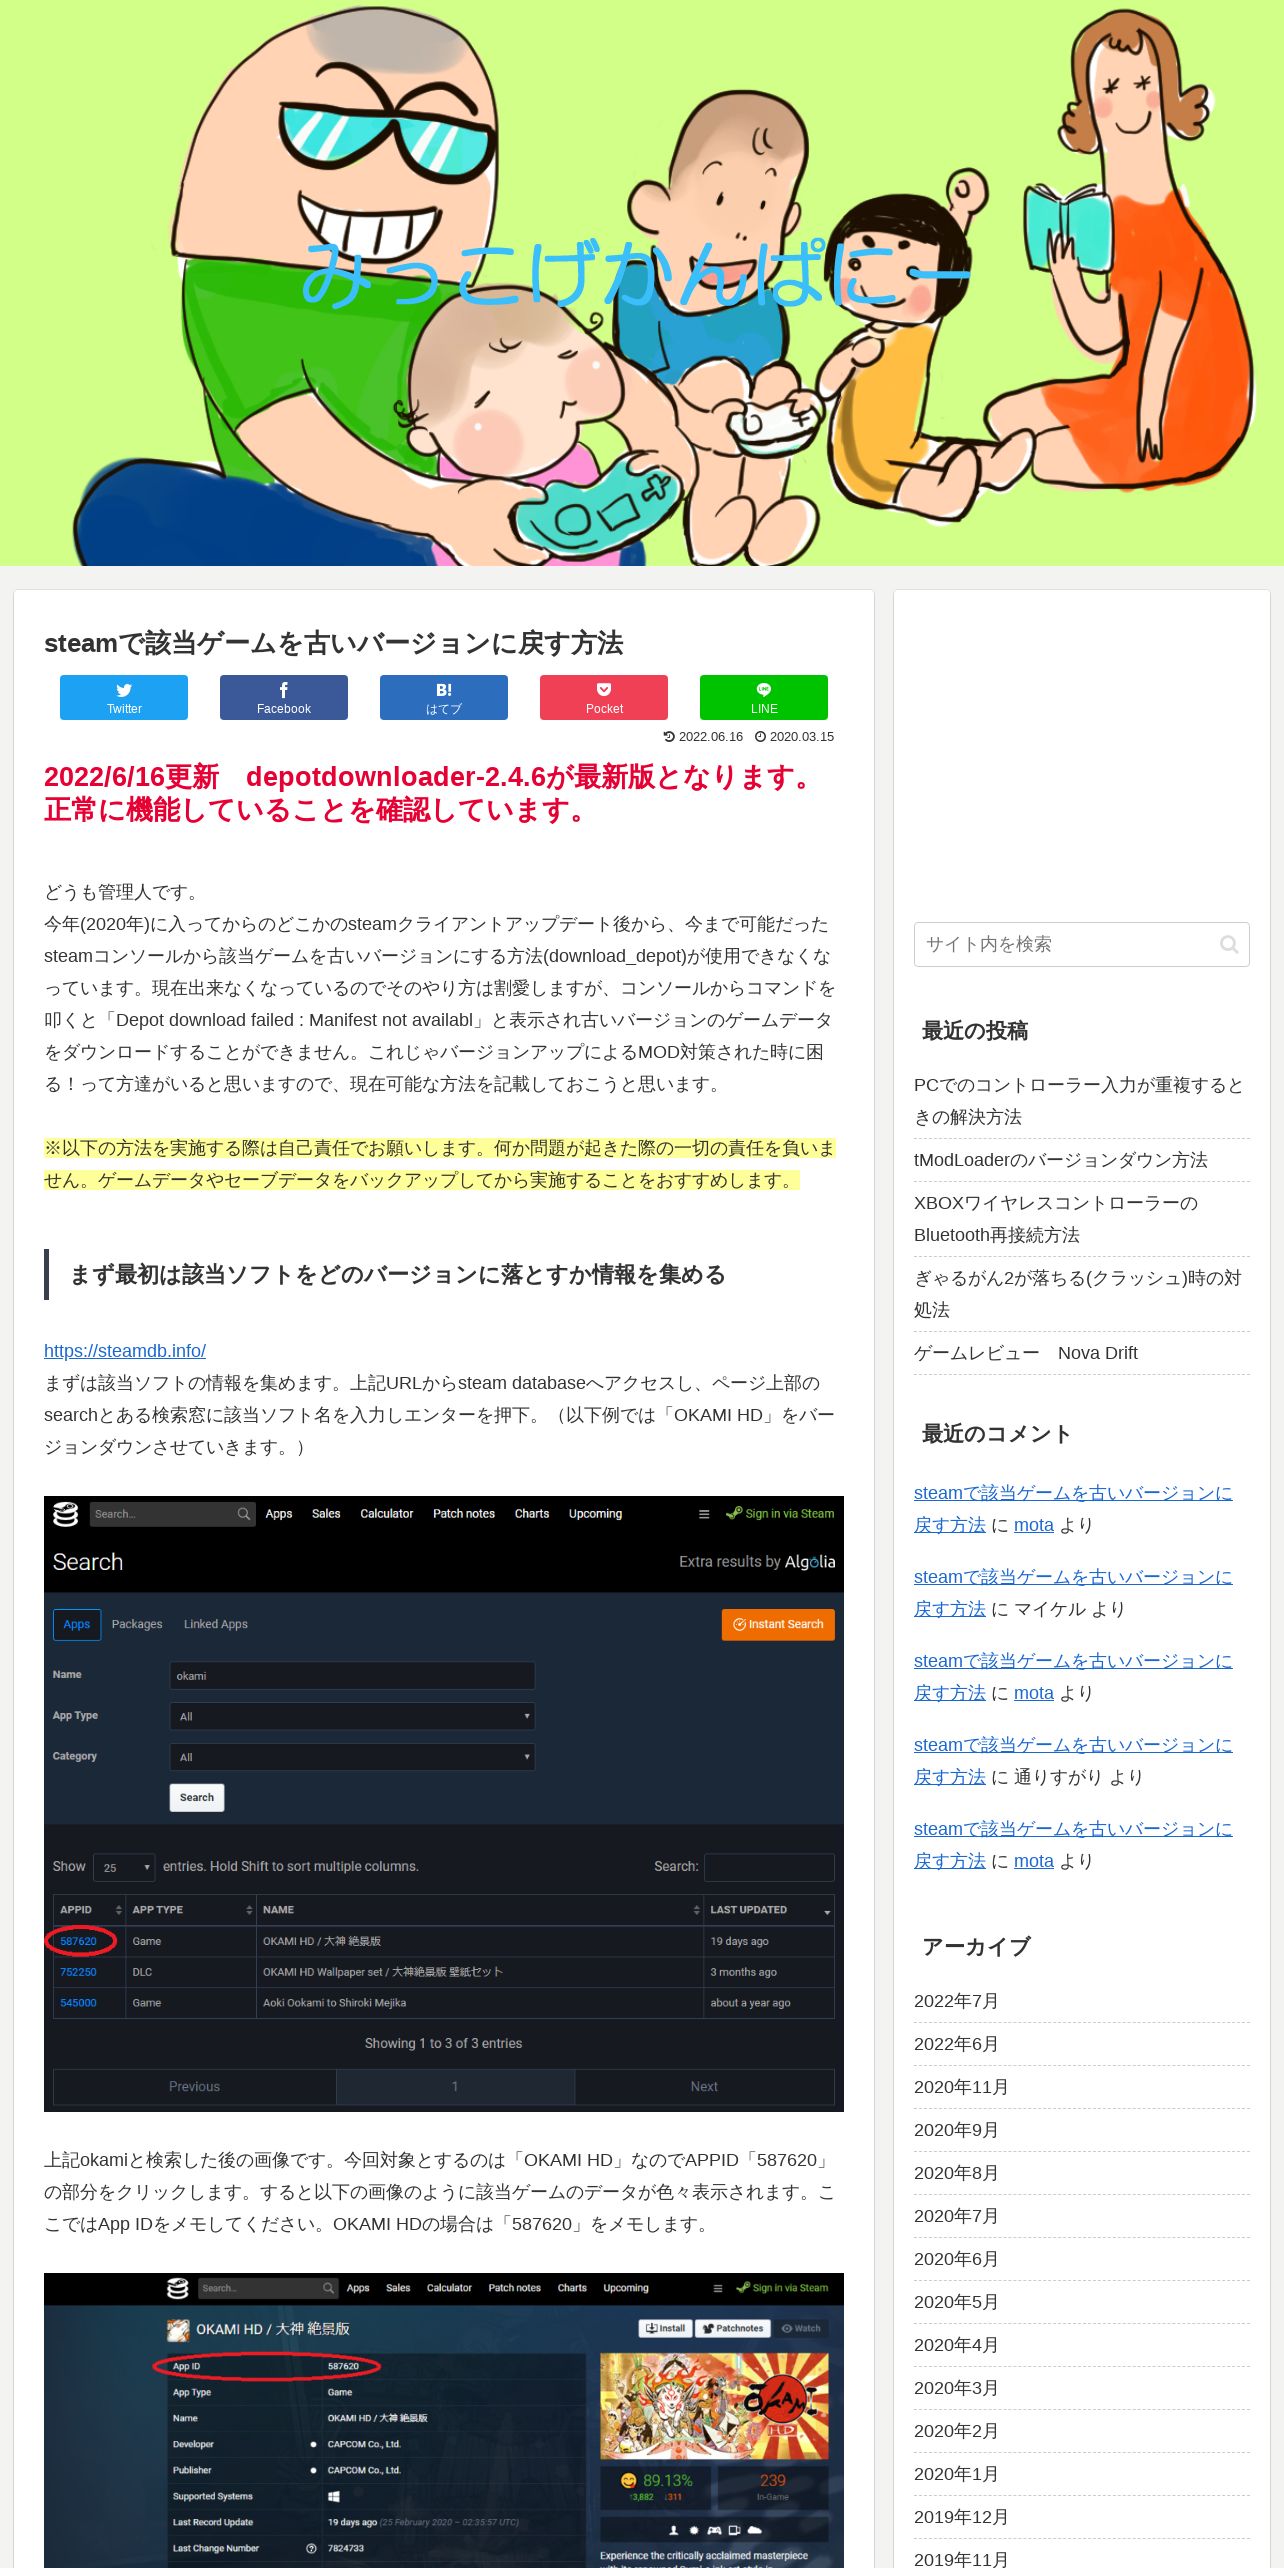This screenshot has height=2568, width=1284.
Task: Open the comment link by 通りすがり
Action: (x=1073, y=1761)
